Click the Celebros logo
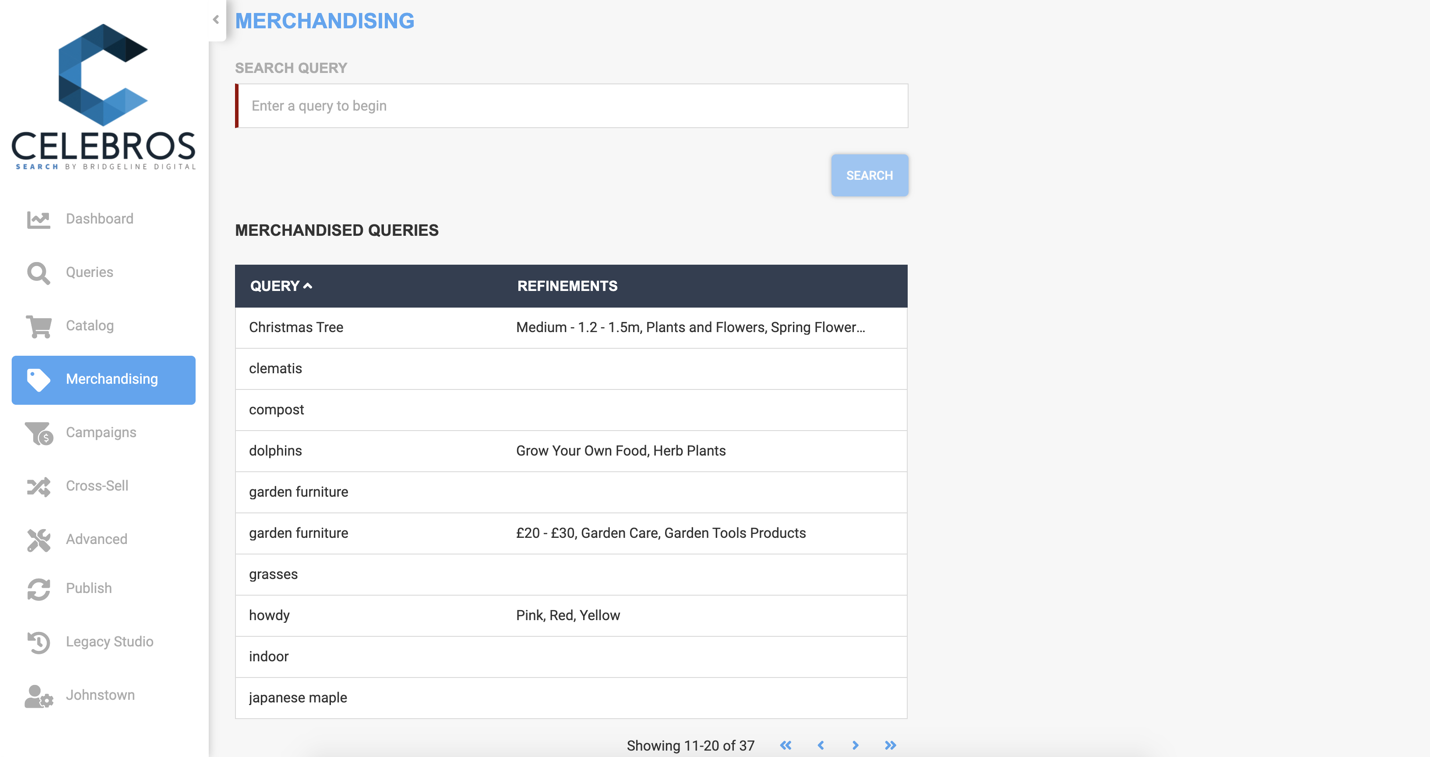Screen dimensions: 1430x757 pyautogui.click(x=103, y=96)
